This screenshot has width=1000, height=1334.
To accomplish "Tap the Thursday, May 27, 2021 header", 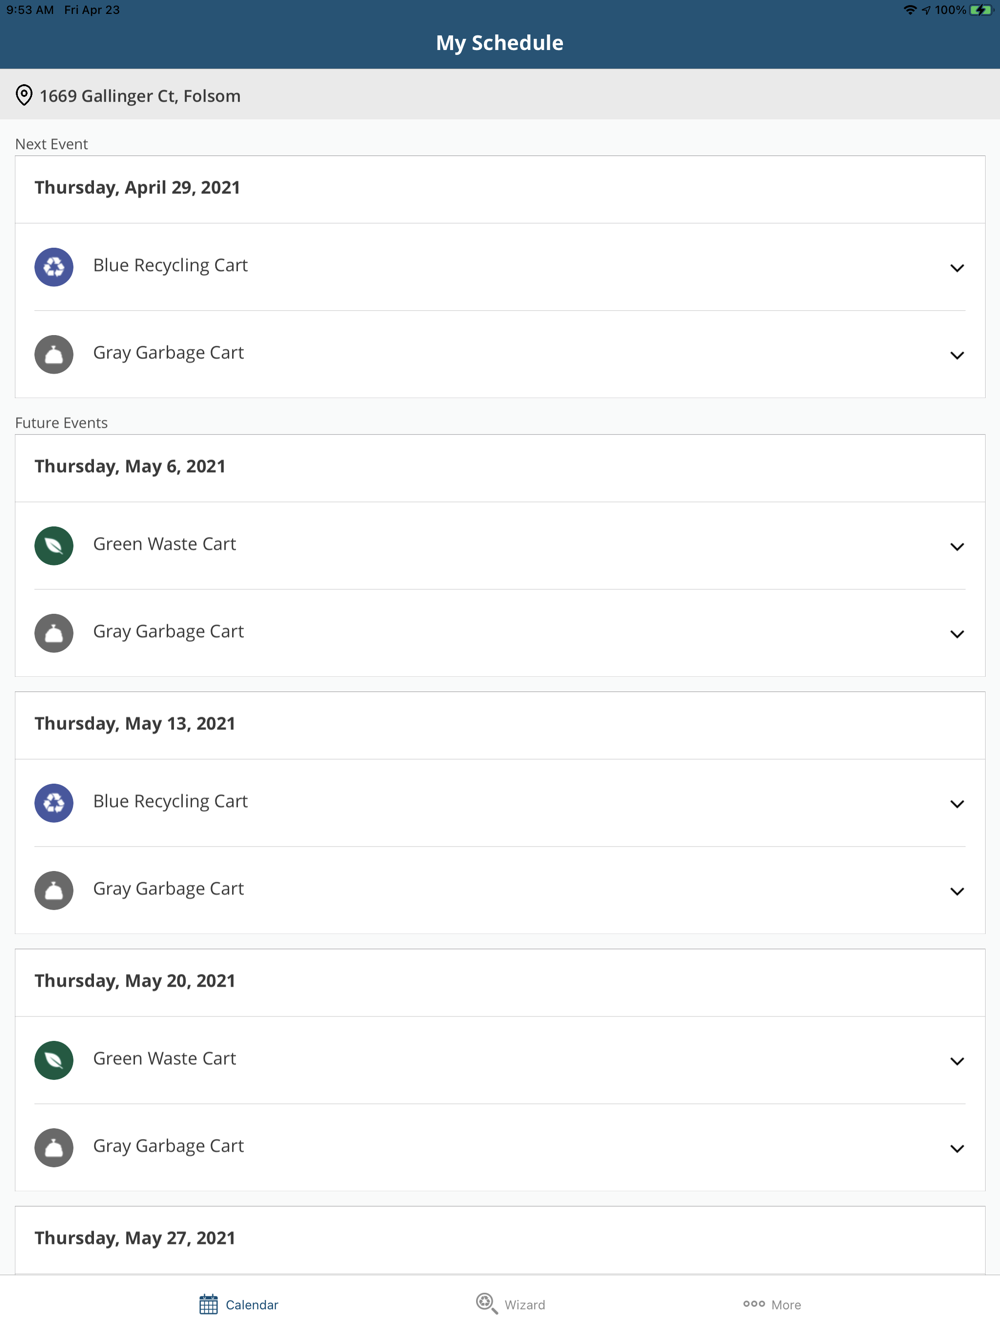I will [135, 1238].
